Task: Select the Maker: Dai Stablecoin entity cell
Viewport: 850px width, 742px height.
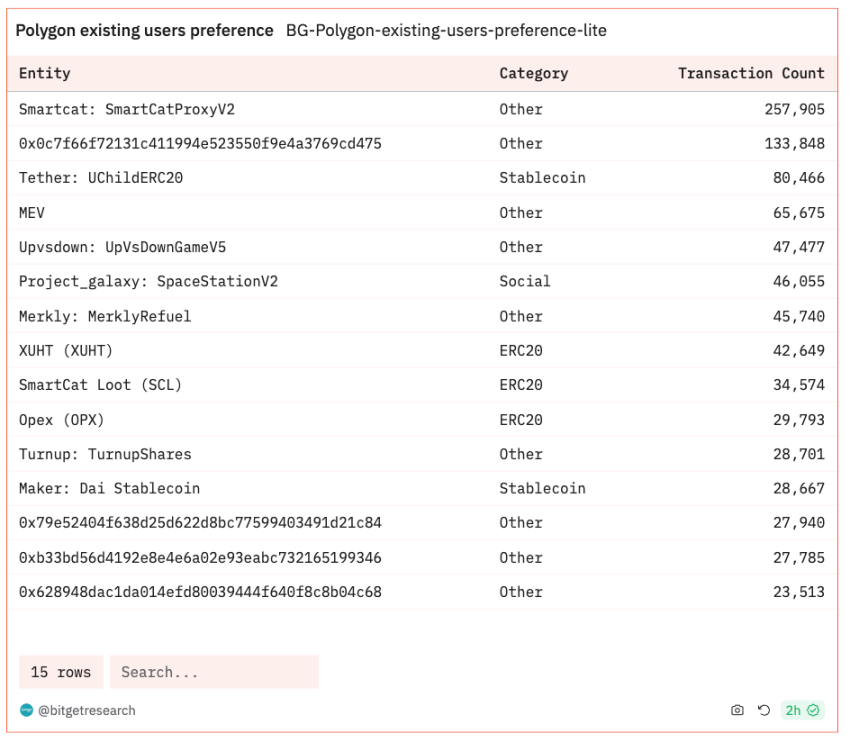Action: [x=109, y=488]
